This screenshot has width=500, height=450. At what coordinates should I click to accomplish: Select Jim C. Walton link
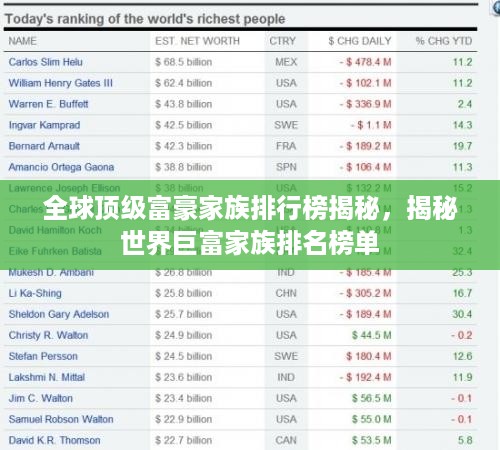41,398
